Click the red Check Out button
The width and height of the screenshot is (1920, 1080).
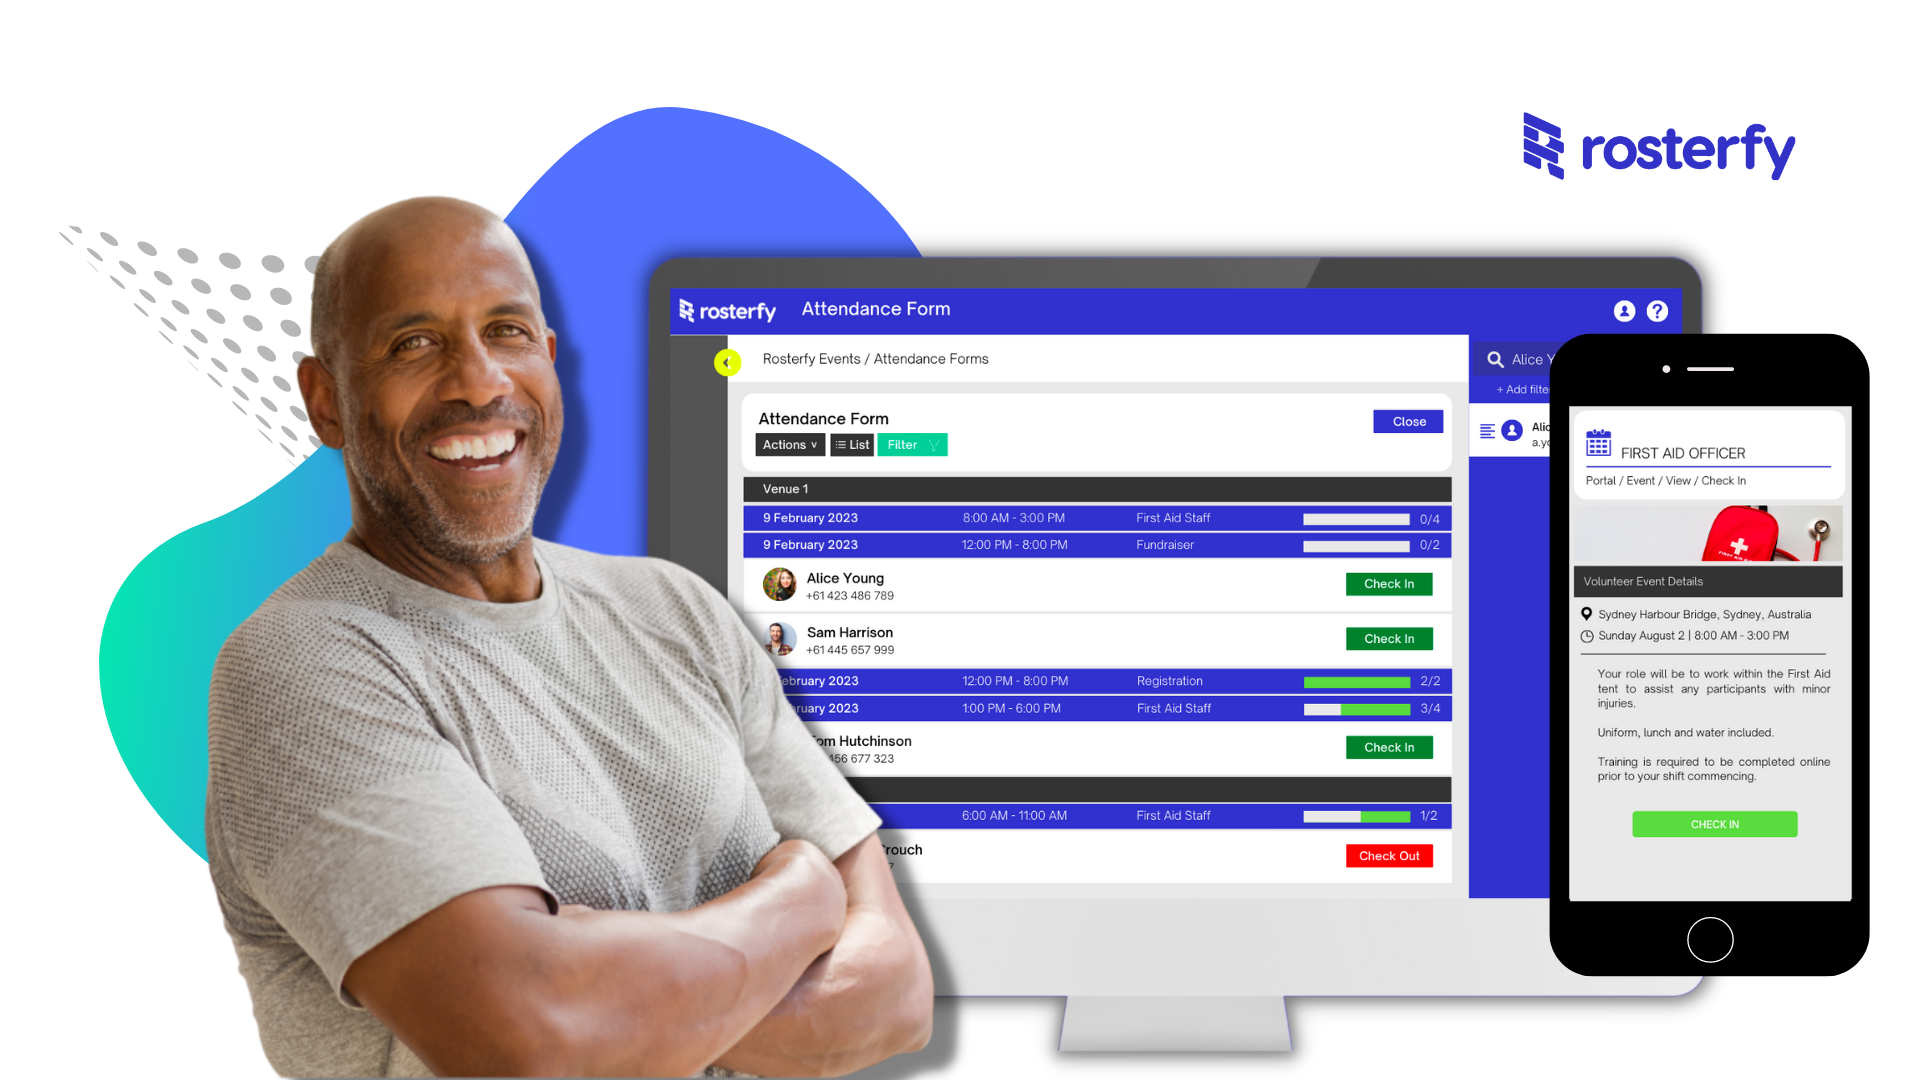coord(1389,855)
